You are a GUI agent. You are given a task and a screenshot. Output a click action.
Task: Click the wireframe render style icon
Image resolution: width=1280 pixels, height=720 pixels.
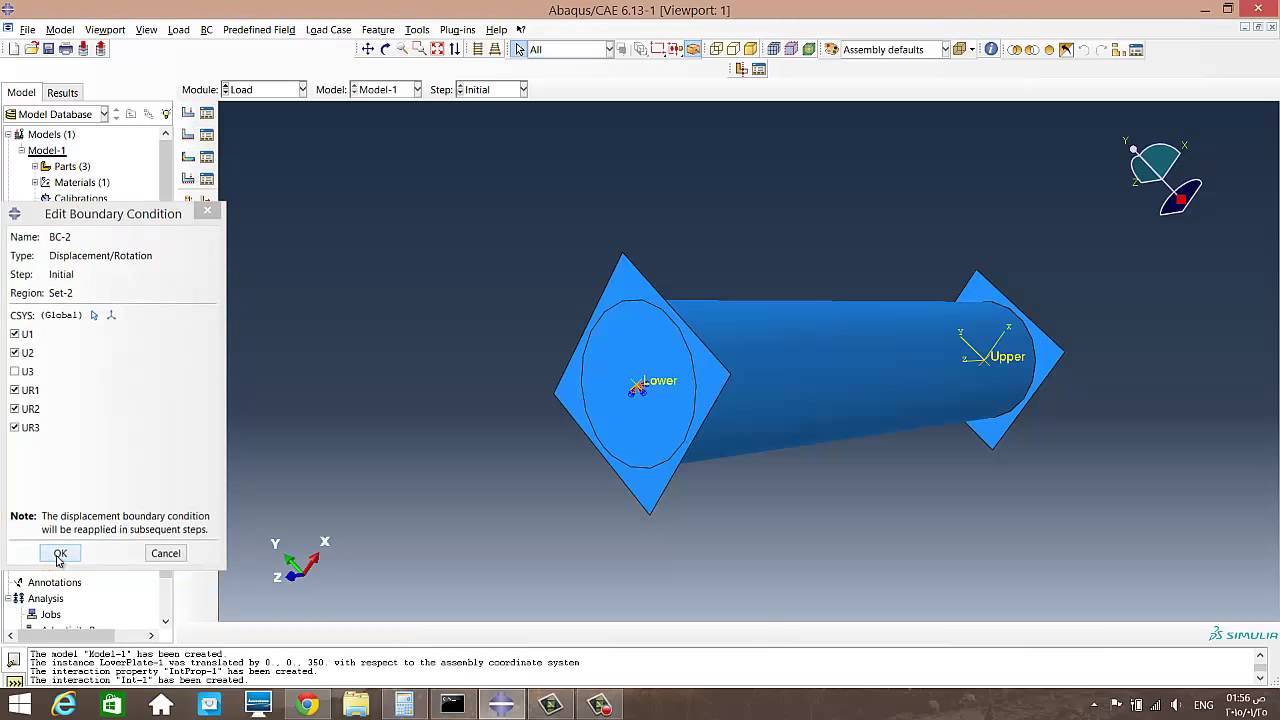click(x=716, y=49)
